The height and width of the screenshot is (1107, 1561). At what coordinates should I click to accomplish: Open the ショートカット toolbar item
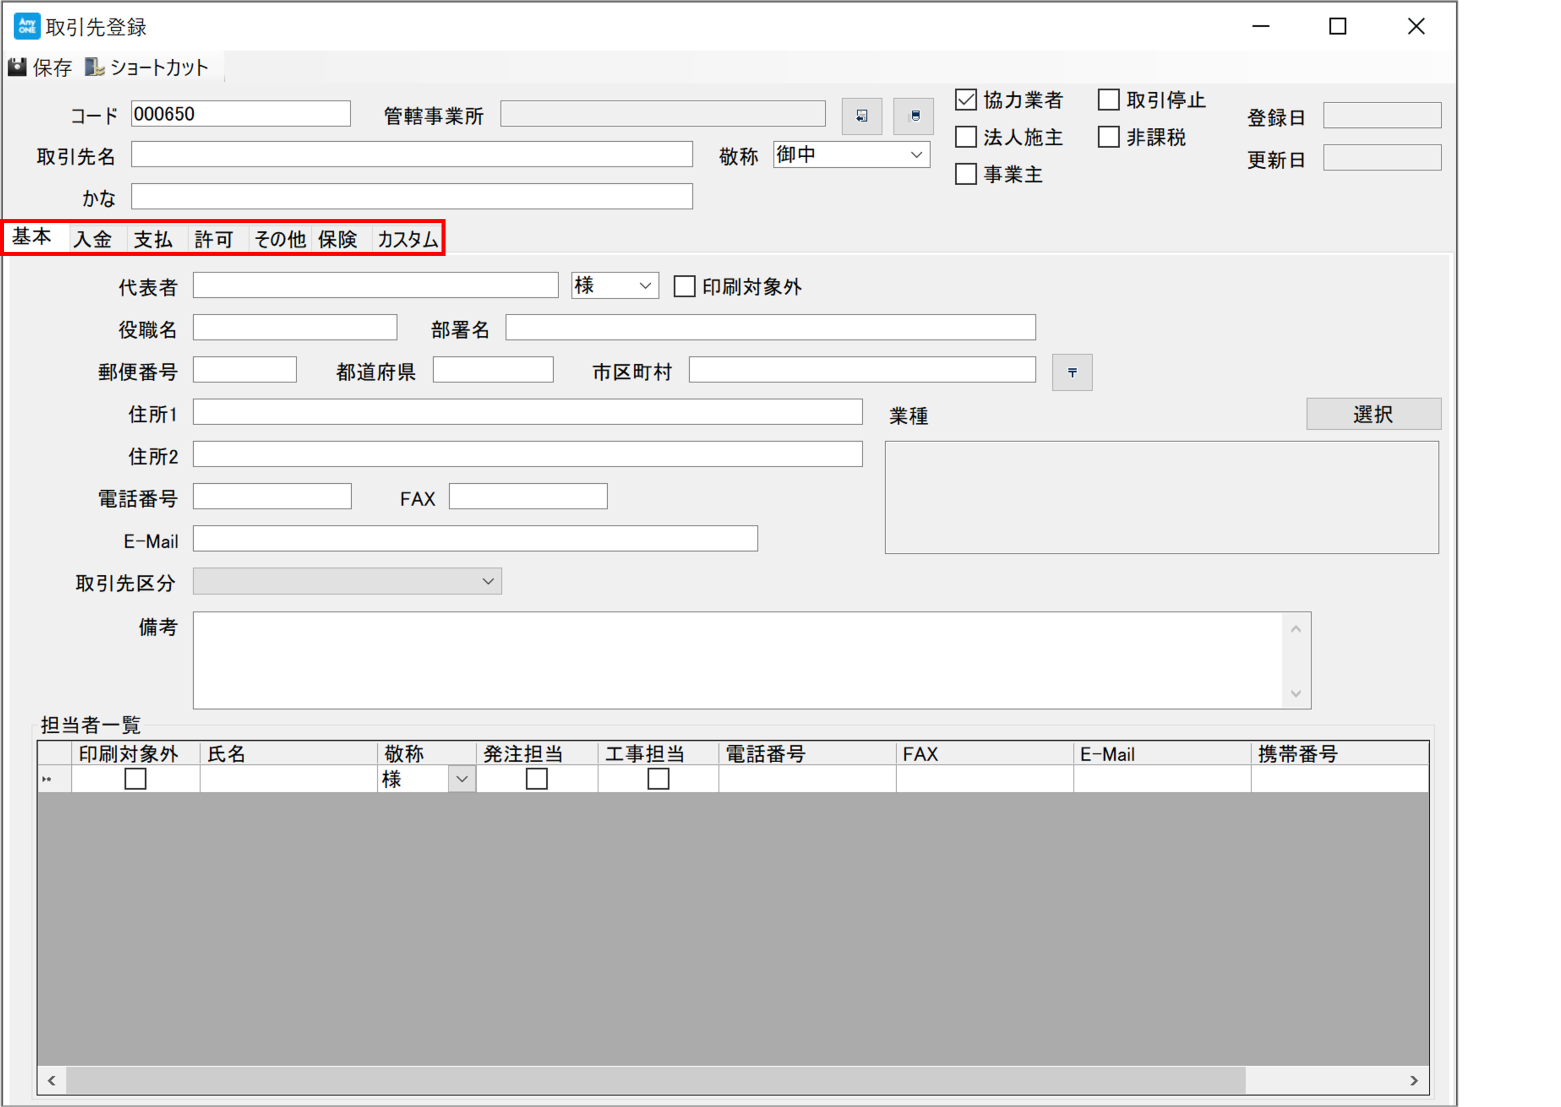(x=147, y=67)
